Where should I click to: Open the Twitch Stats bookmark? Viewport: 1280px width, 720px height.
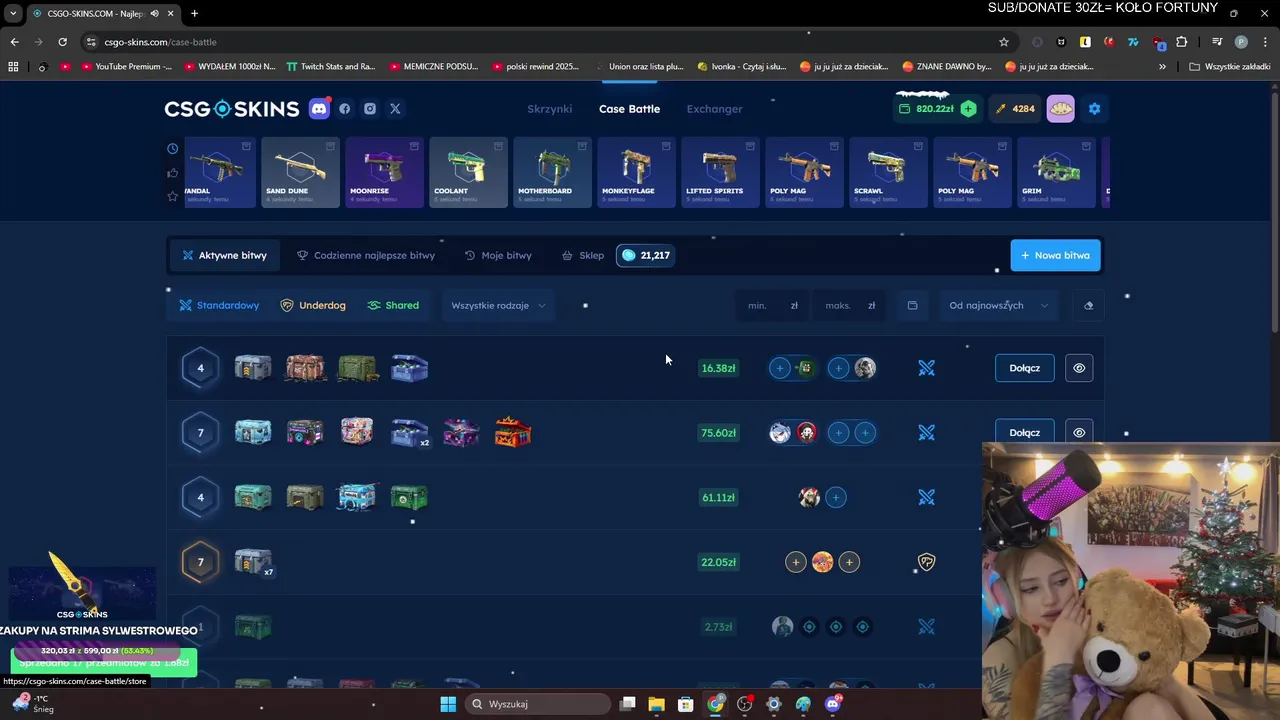pos(331,67)
